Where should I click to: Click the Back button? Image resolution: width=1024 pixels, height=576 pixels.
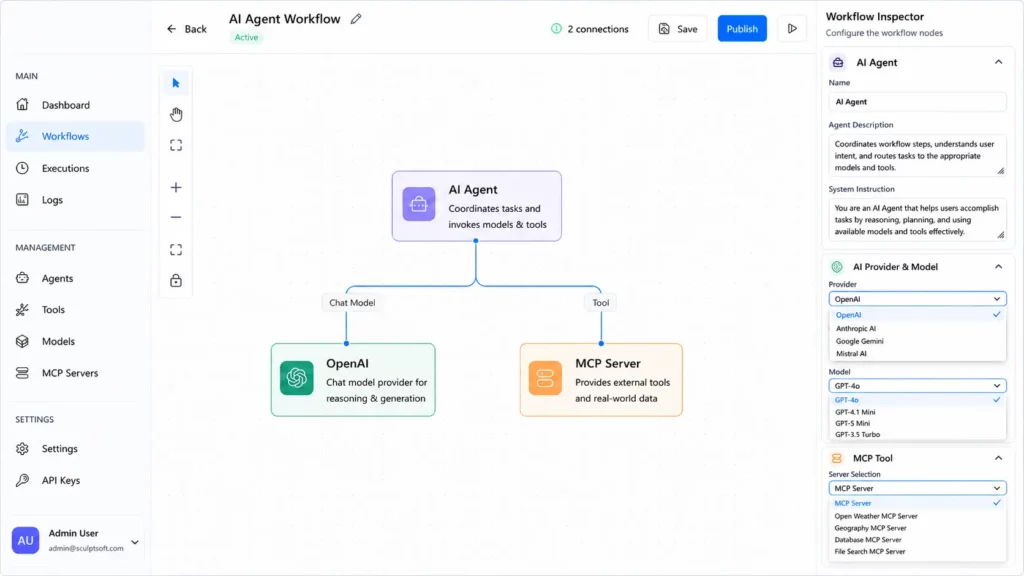click(x=187, y=29)
